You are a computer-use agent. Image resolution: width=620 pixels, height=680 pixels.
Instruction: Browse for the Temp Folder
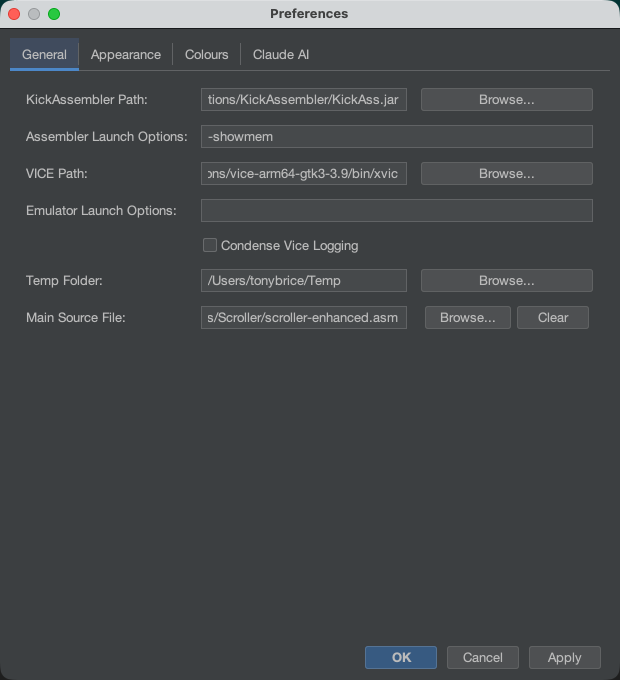click(x=506, y=281)
